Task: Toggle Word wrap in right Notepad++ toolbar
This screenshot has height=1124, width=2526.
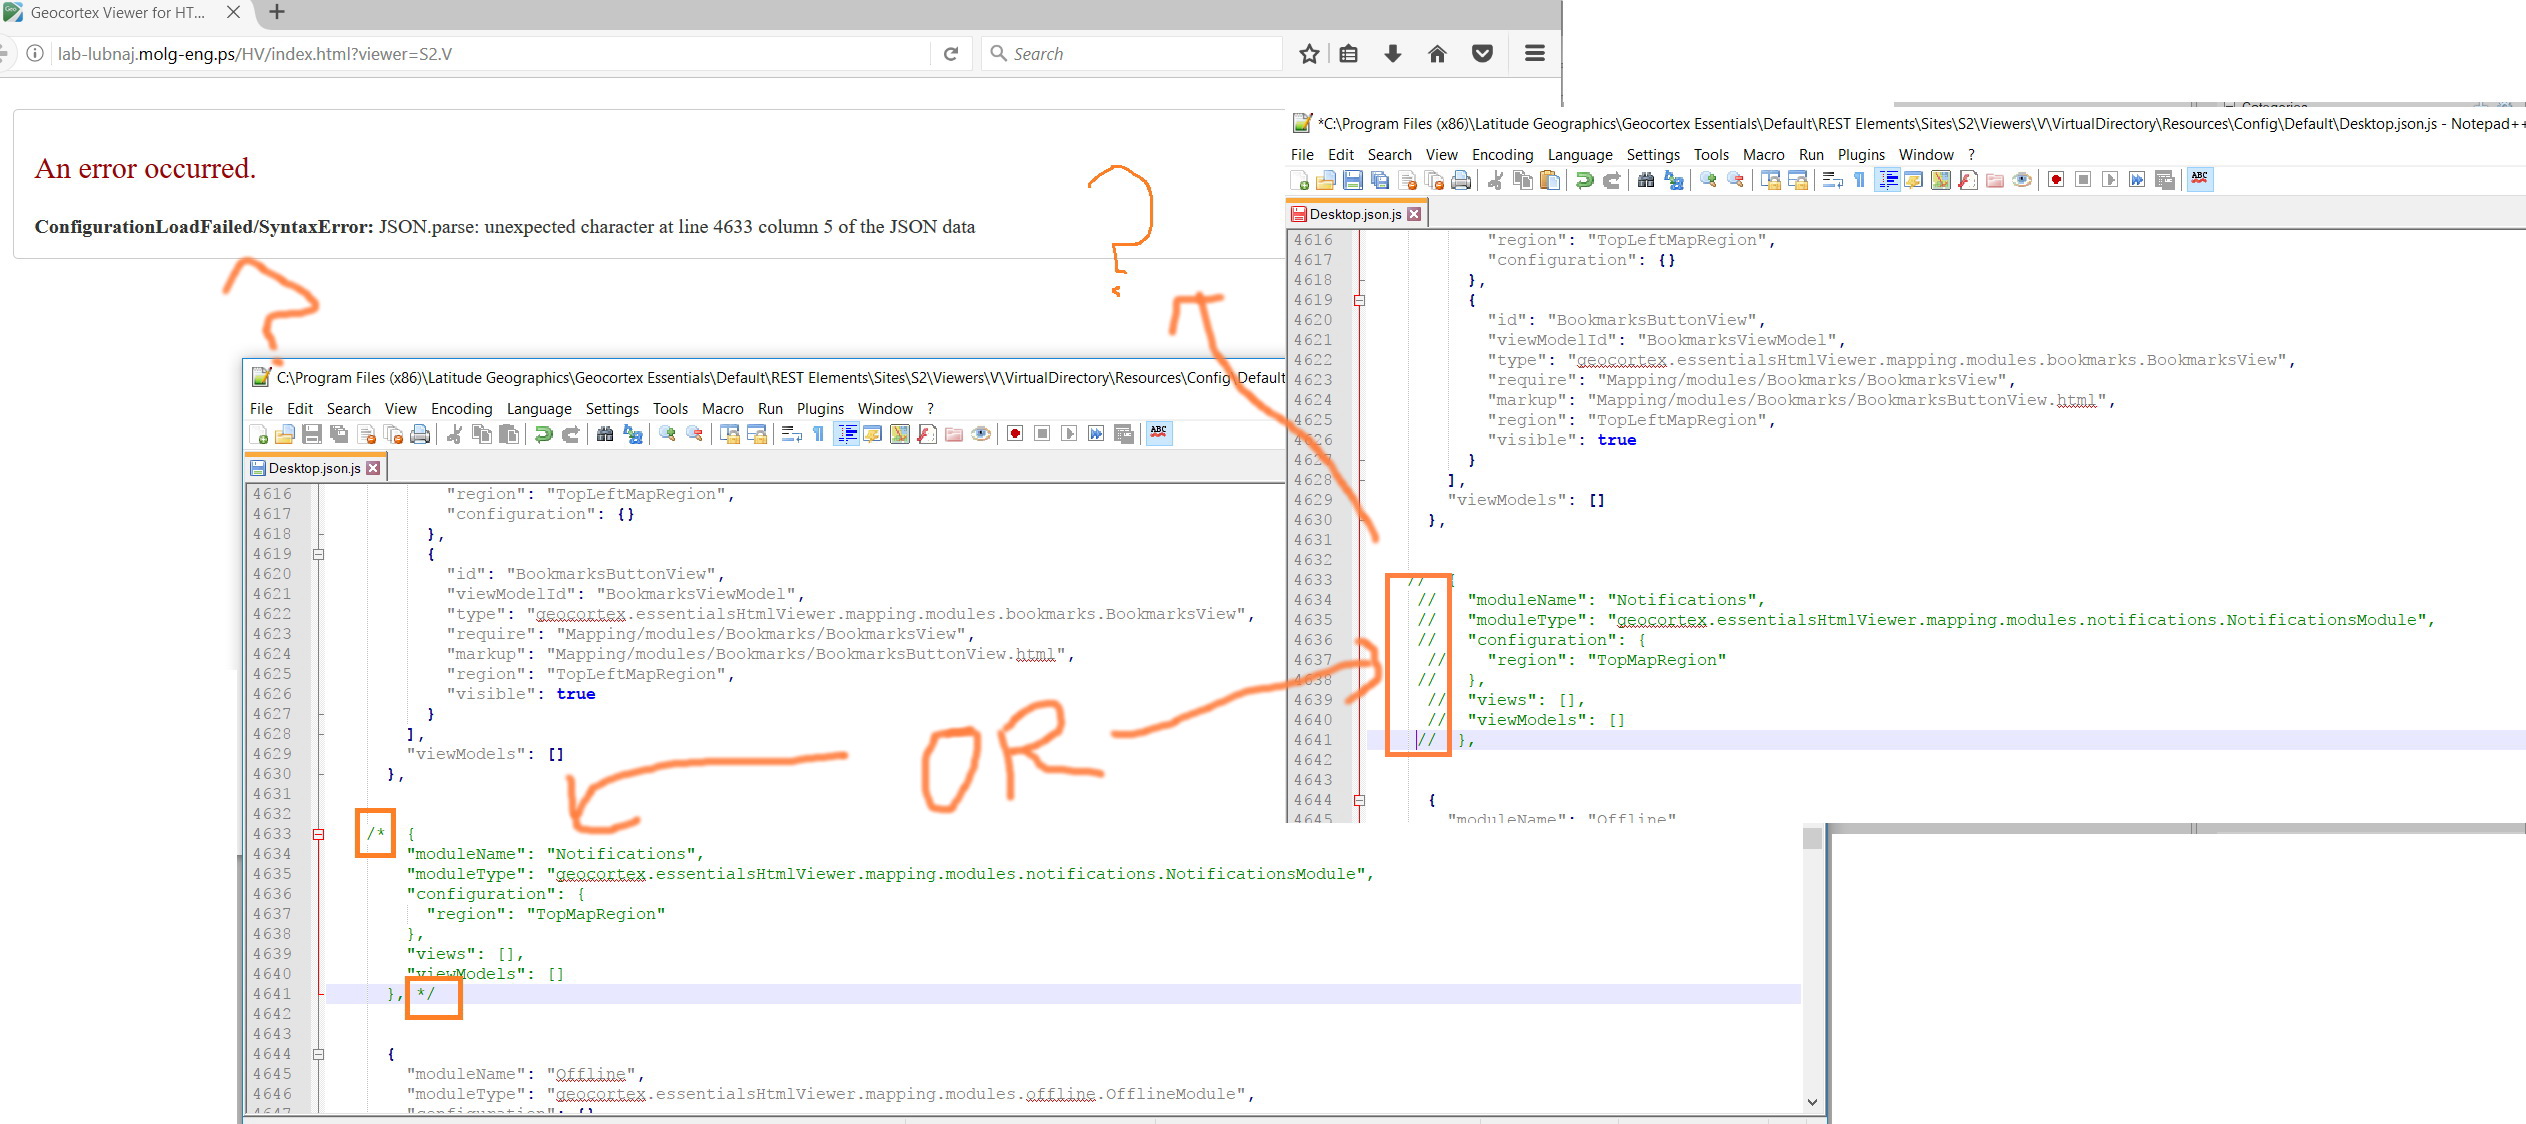Action: coord(1833,180)
